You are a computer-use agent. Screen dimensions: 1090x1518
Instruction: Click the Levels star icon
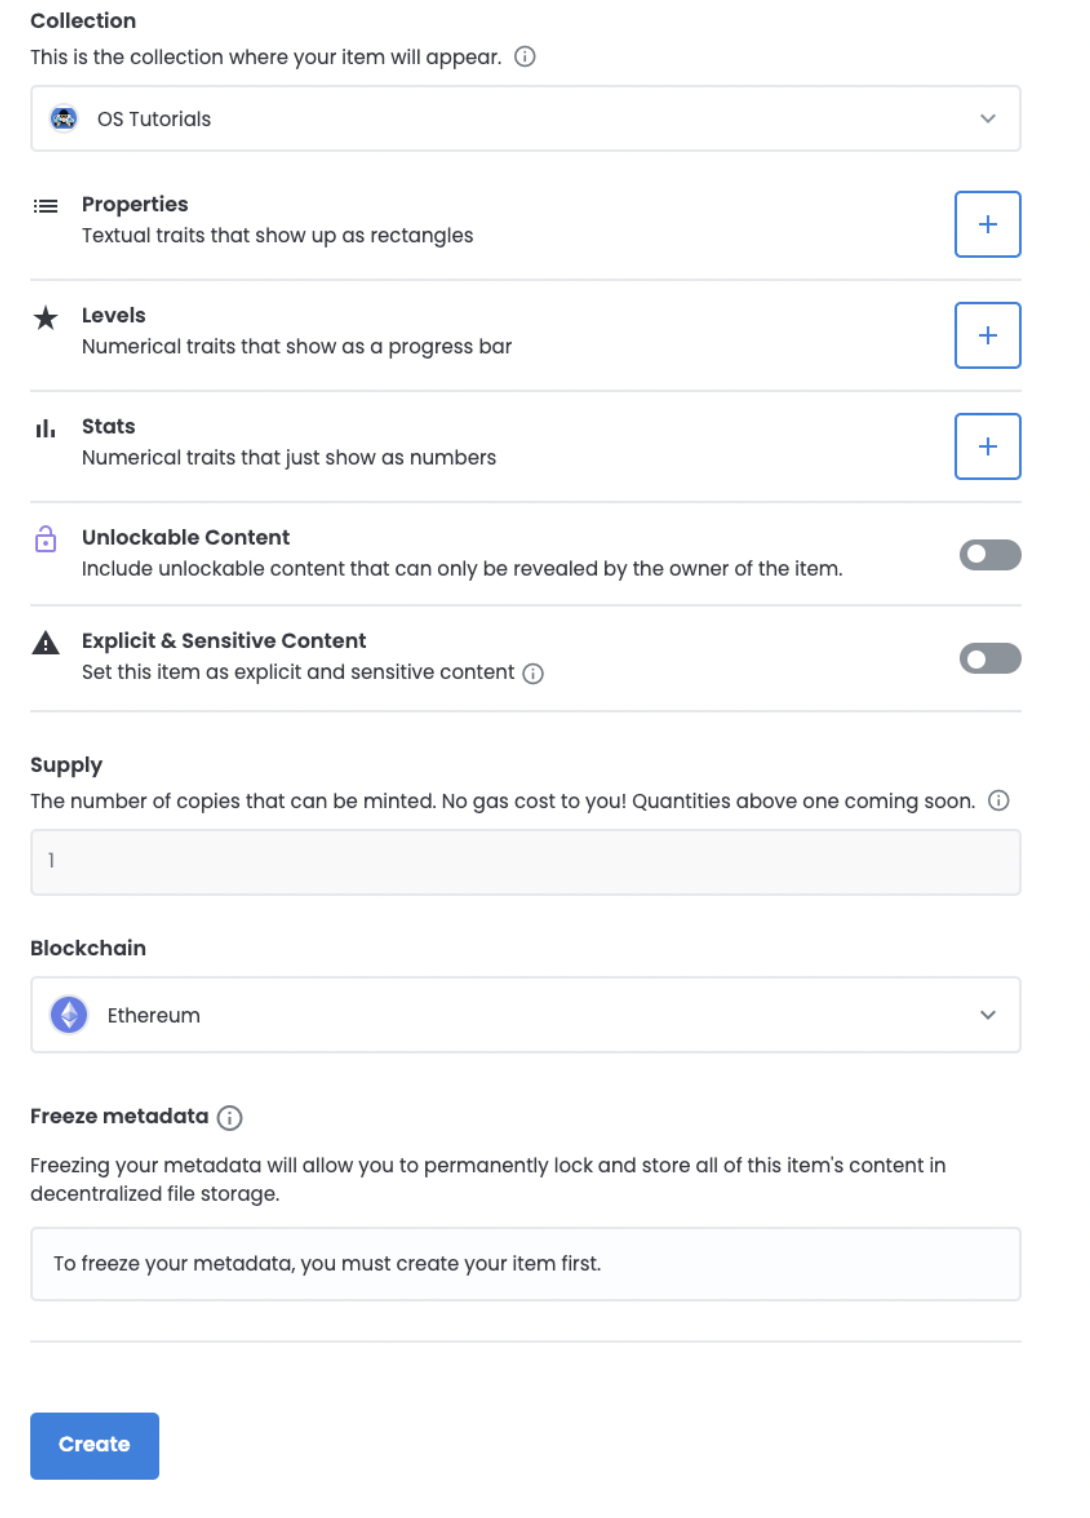[x=46, y=318]
